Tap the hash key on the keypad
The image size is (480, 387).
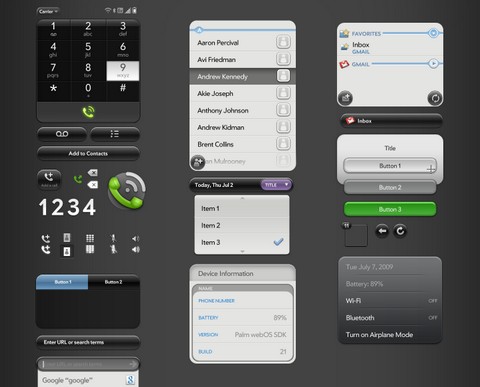[x=123, y=90]
